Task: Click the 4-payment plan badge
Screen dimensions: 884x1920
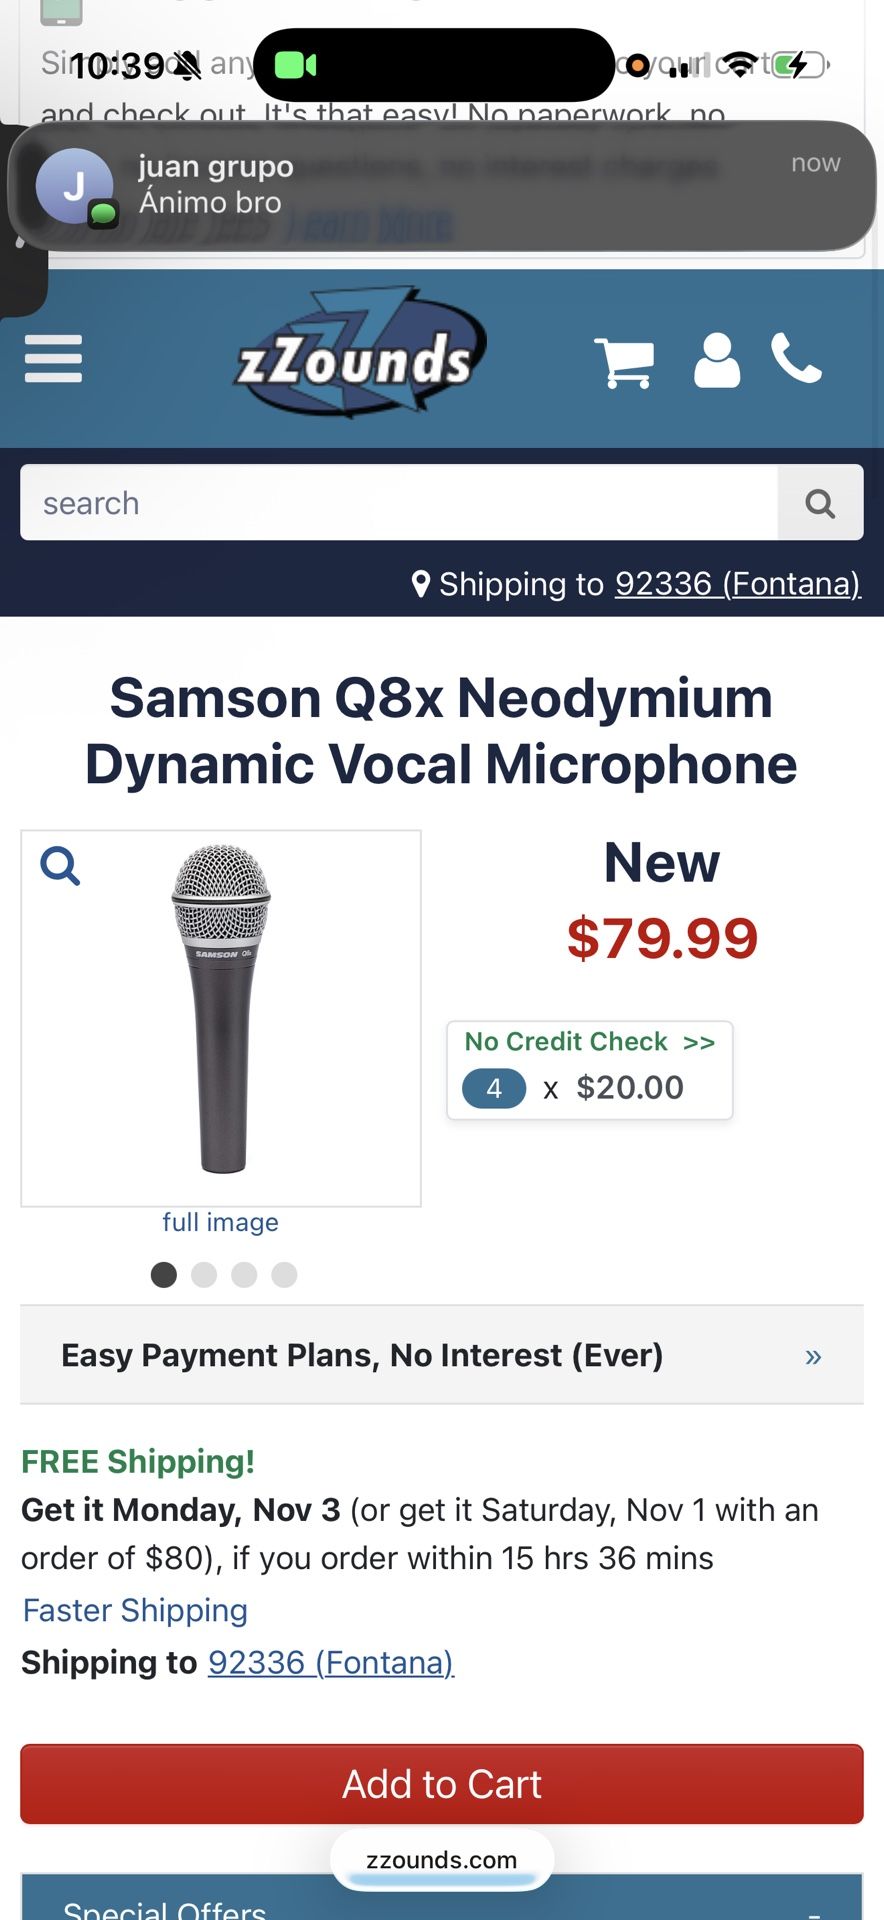Action: tap(493, 1088)
